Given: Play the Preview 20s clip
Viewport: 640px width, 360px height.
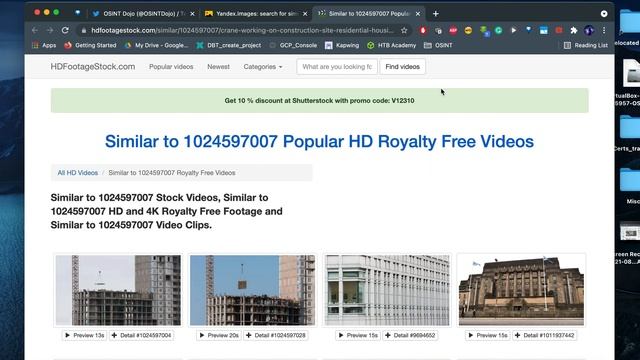Looking at the screenshot, I should tap(219, 335).
